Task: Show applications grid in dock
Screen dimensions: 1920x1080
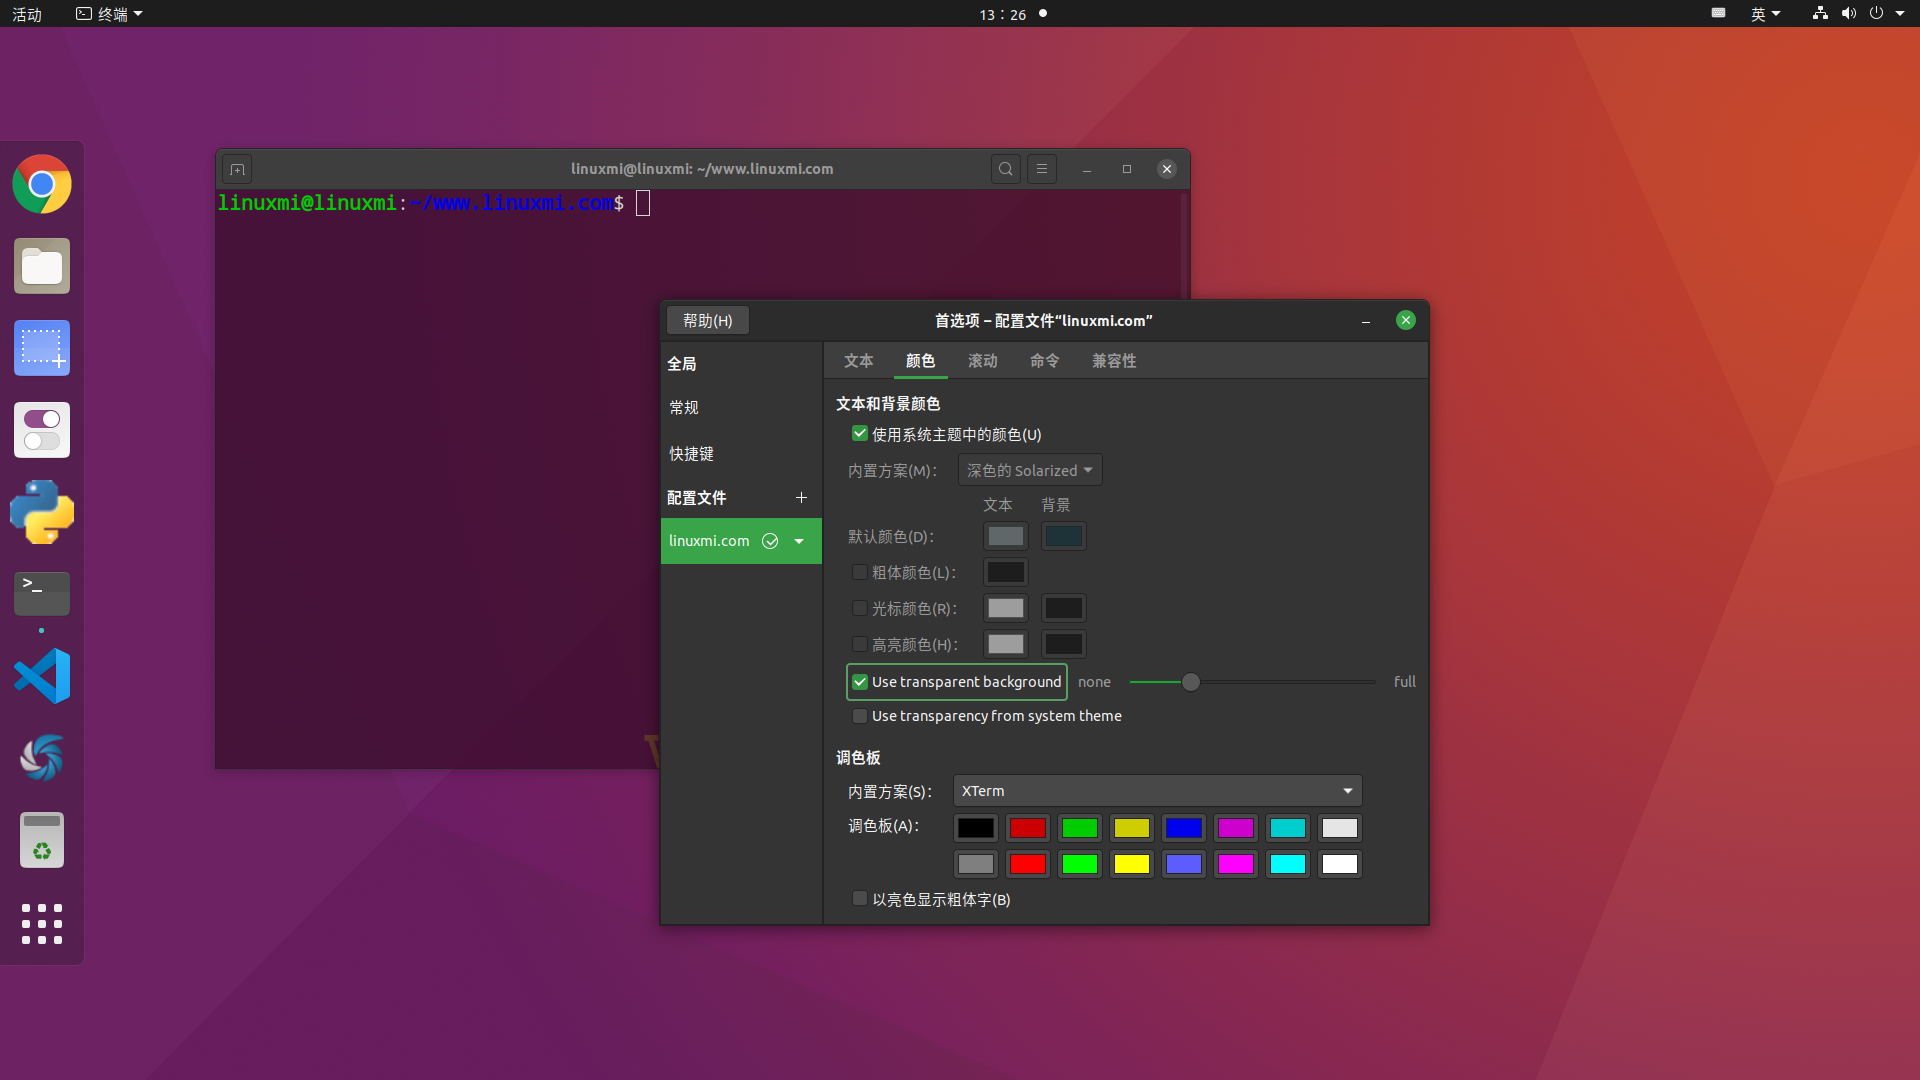Action: 42,924
